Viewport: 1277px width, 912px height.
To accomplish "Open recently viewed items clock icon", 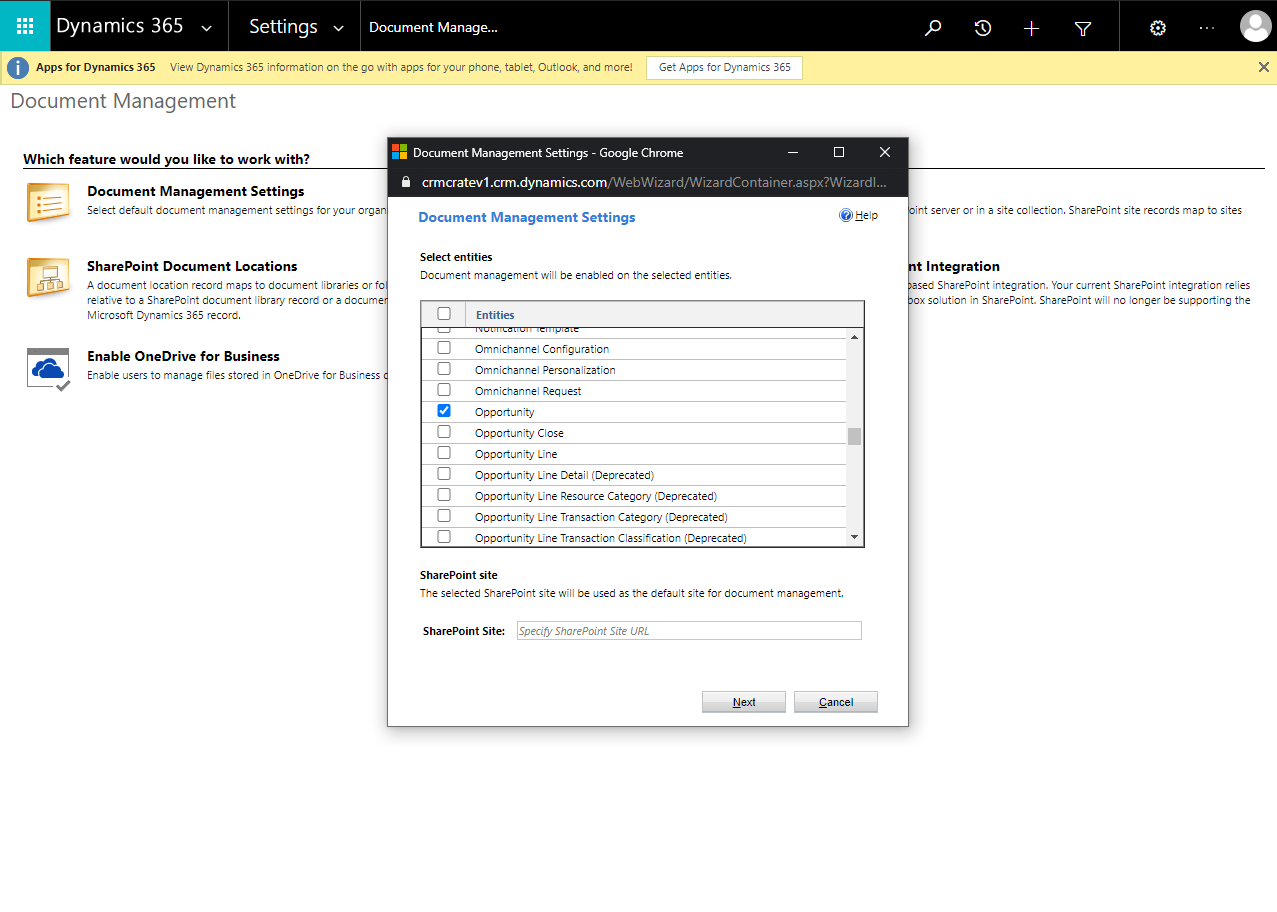I will (981, 27).
